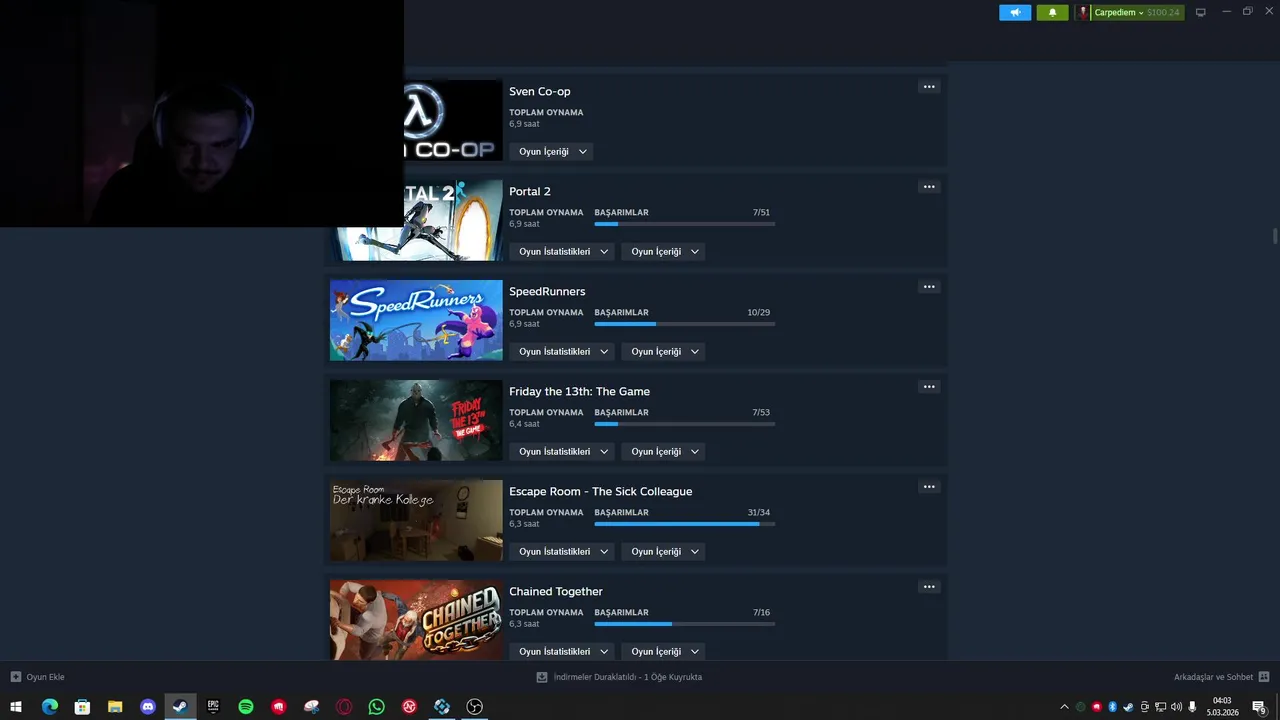Viewport: 1280px width, 720px height.
Task: Open downloads status İndirmeler Duraklatıldı
Action: point(619,677)
